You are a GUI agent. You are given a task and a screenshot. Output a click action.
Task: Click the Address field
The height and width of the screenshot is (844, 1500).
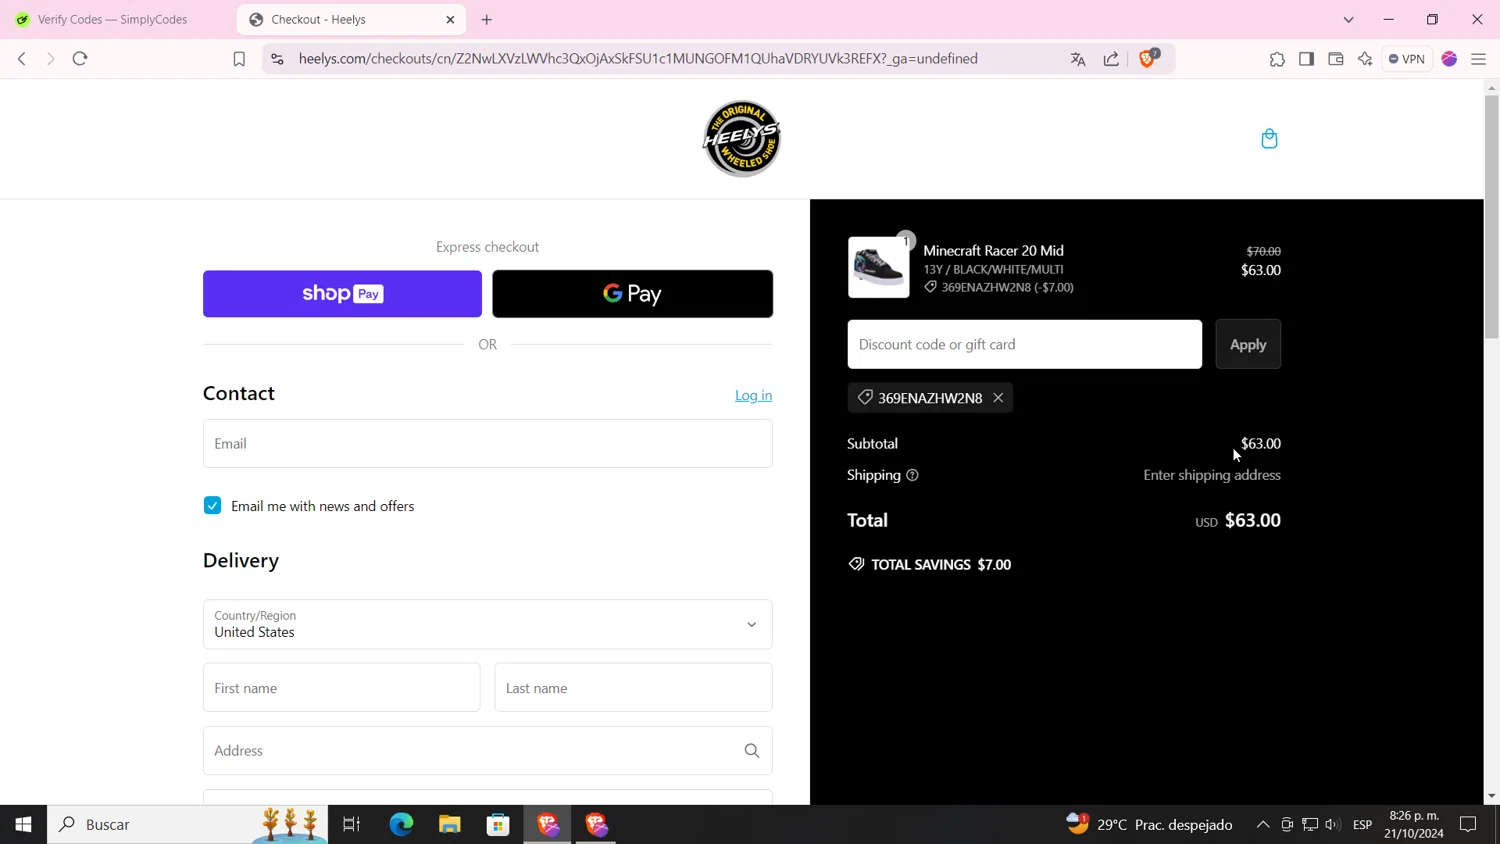488,751
